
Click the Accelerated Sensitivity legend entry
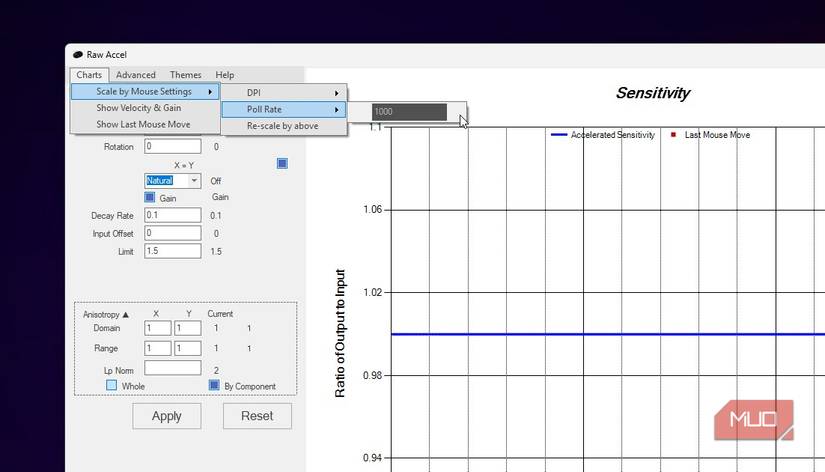coord(602,135)
